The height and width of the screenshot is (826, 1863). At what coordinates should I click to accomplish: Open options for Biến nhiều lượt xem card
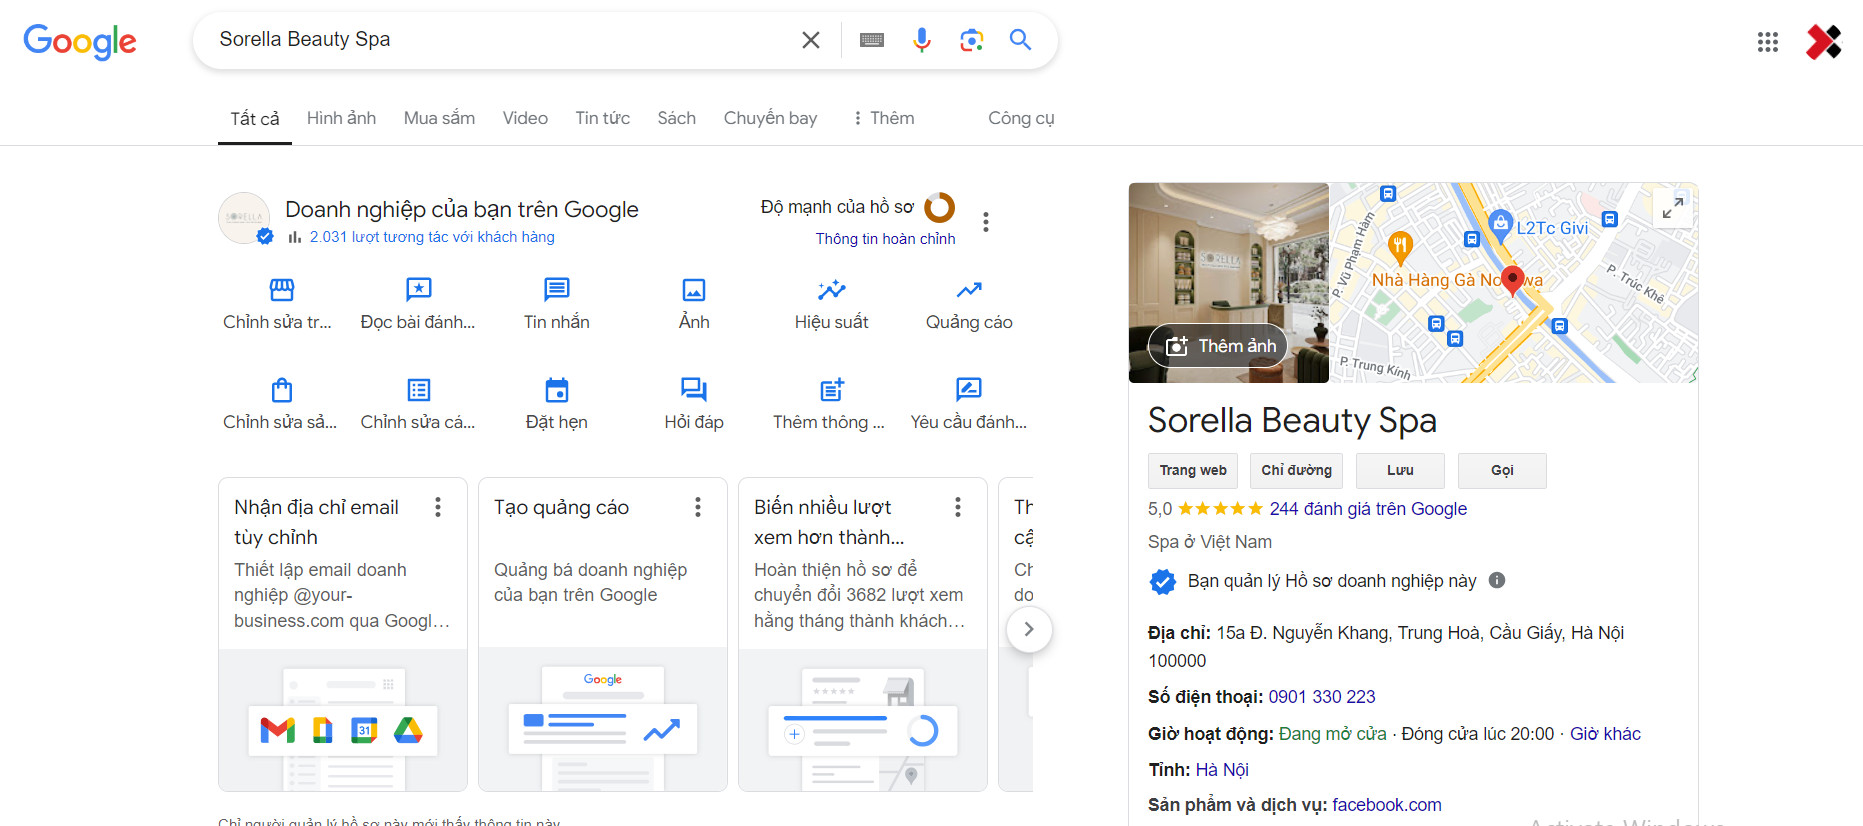(958, 507)
